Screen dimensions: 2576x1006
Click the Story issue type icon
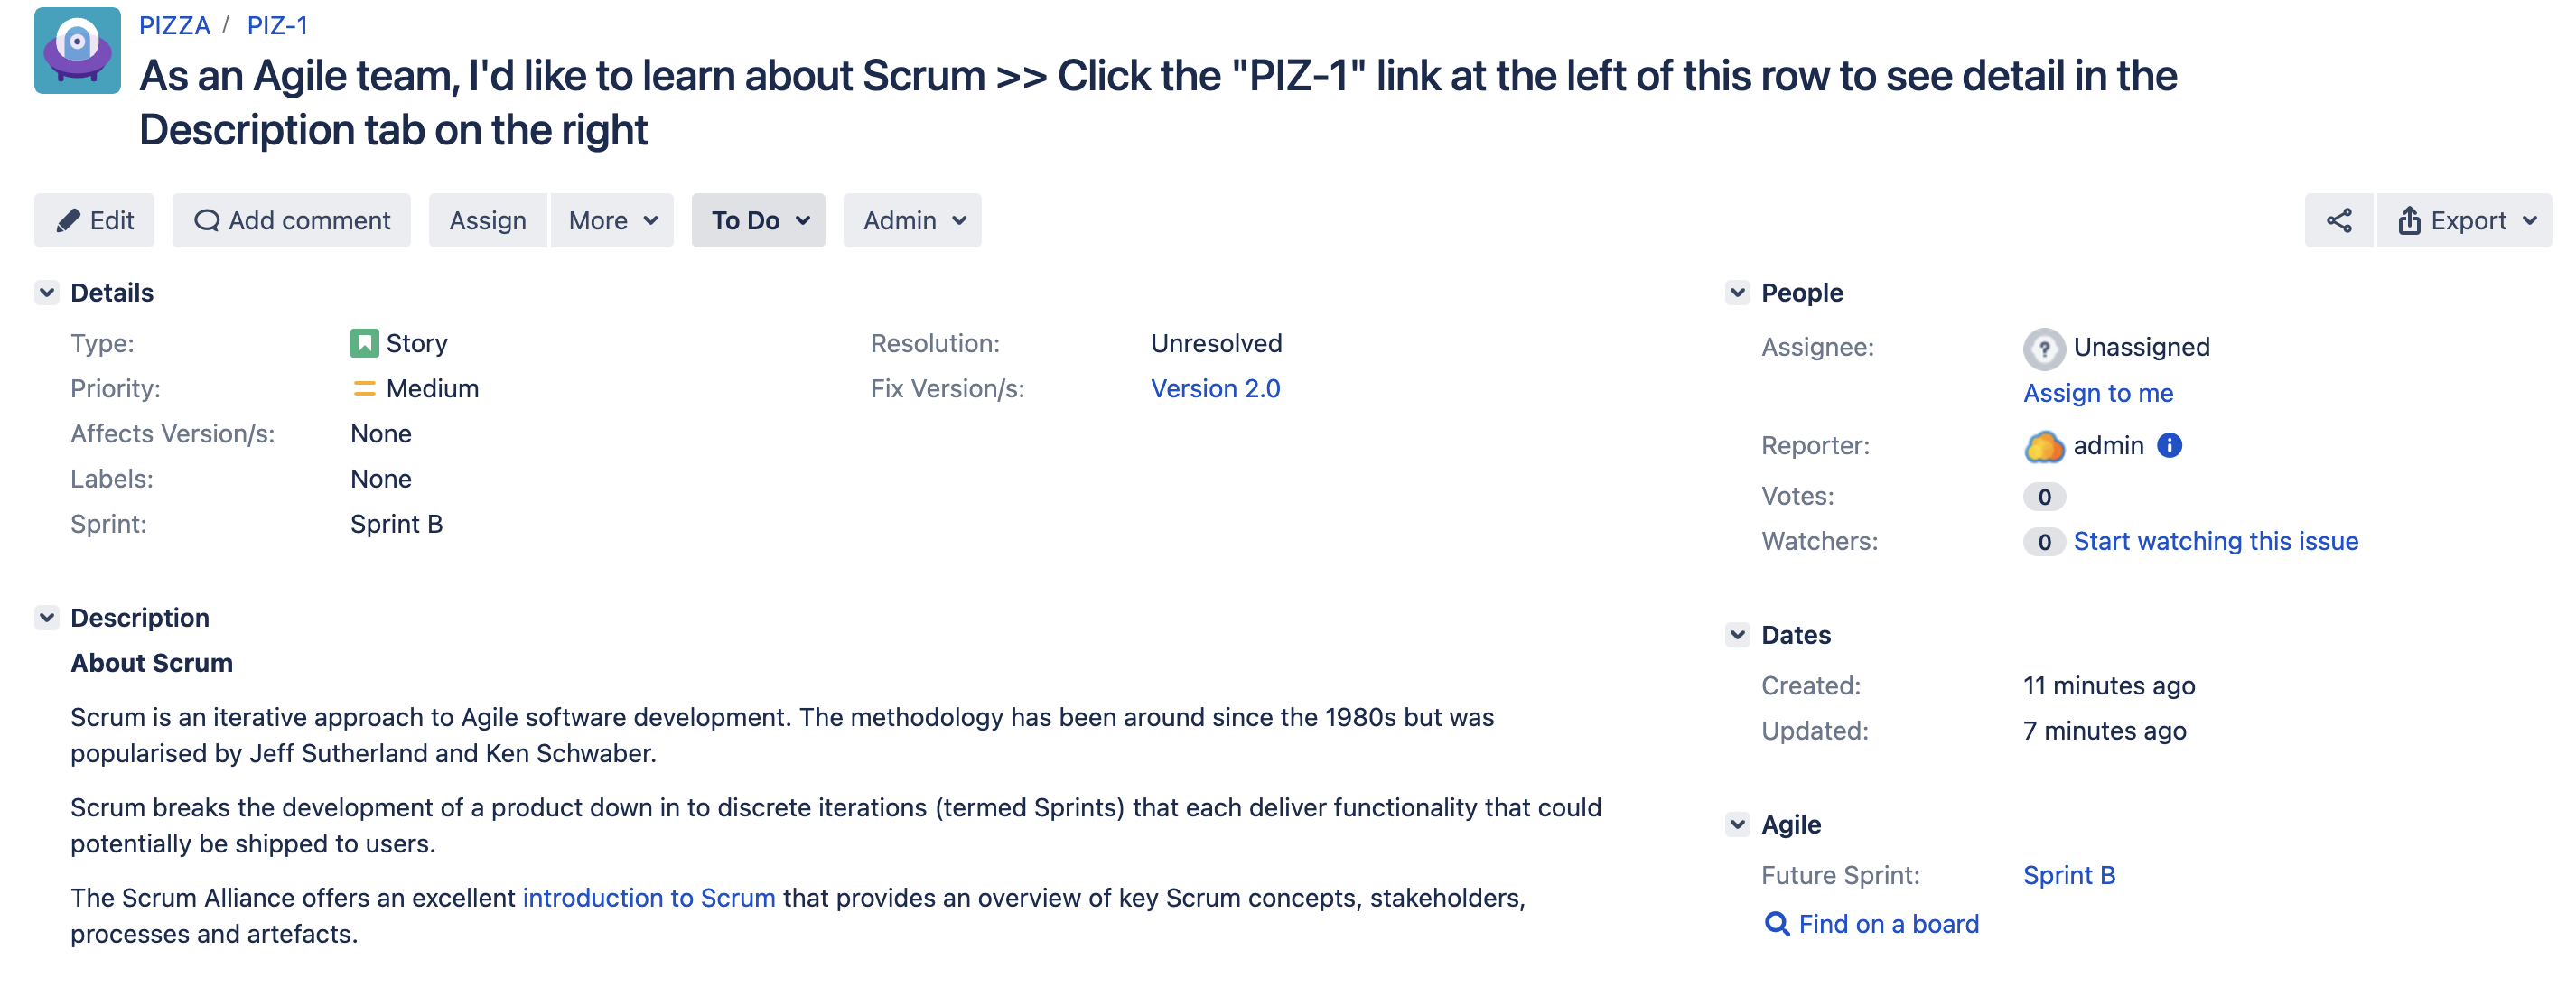(364, 343)
